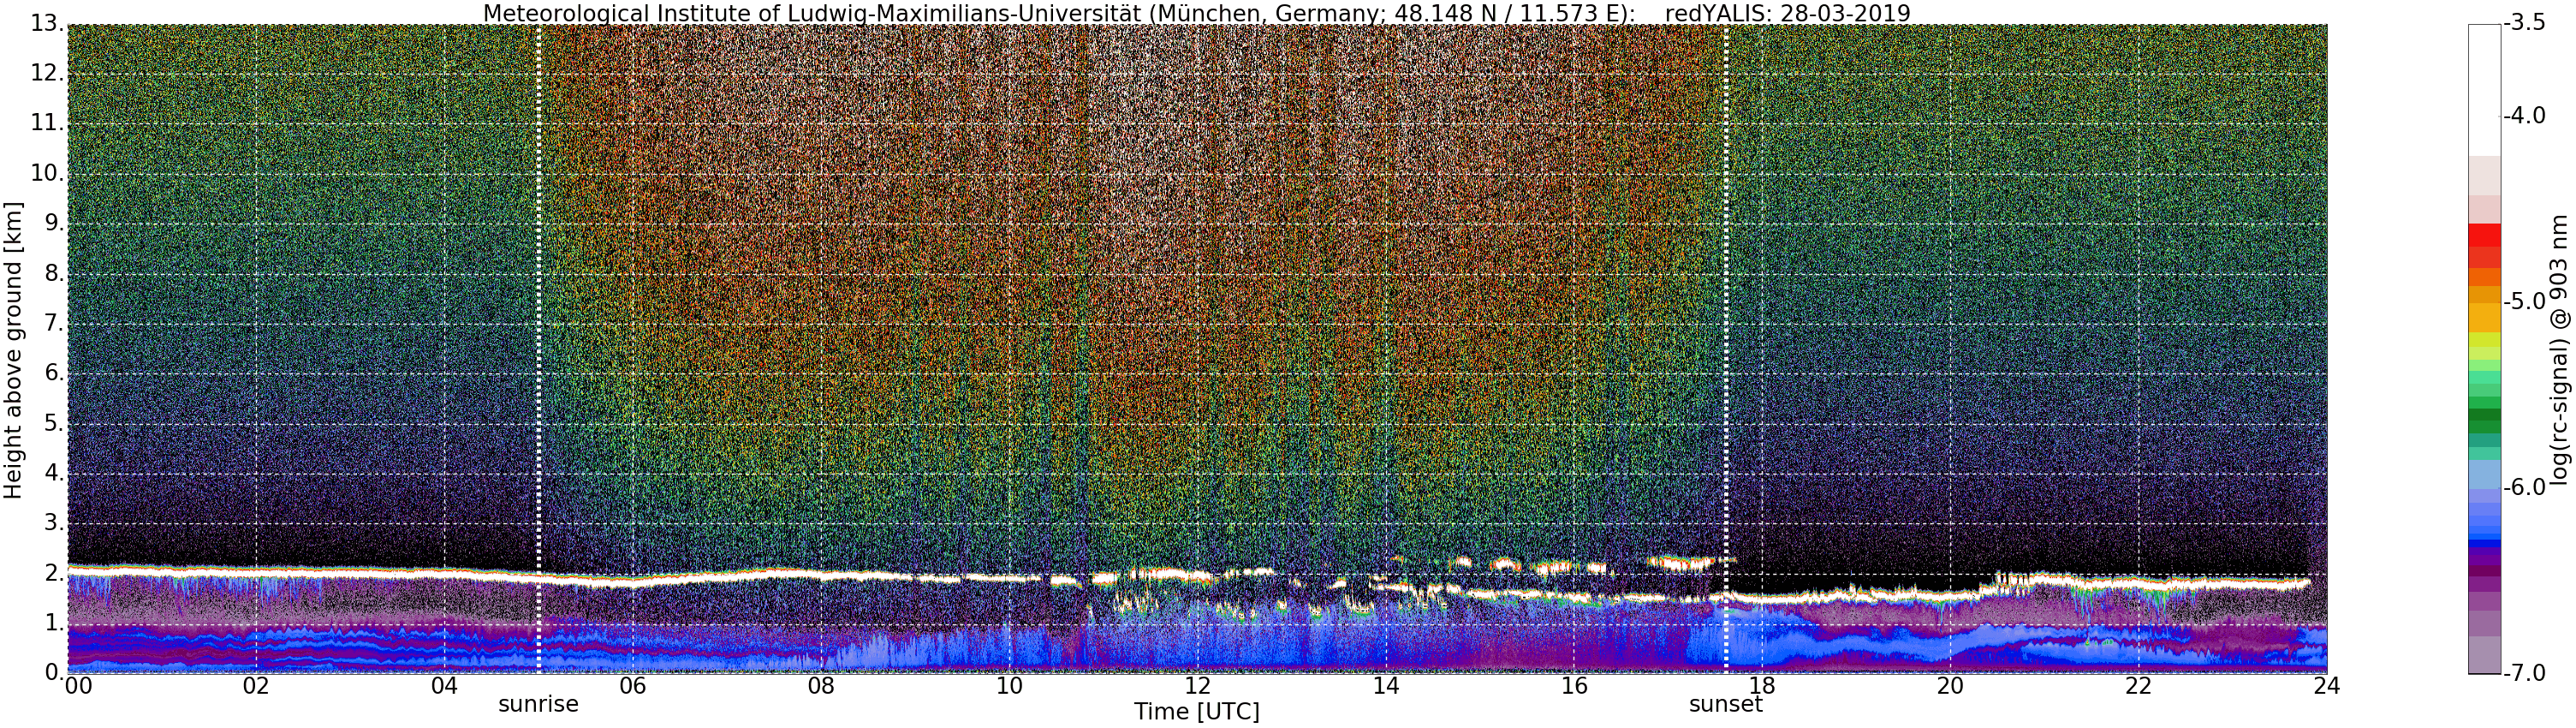This screenshot has width=2576, height=728.
Task: Click the red segment of the colorbar
Action: pyautogui.click(x=2484, y=235)
